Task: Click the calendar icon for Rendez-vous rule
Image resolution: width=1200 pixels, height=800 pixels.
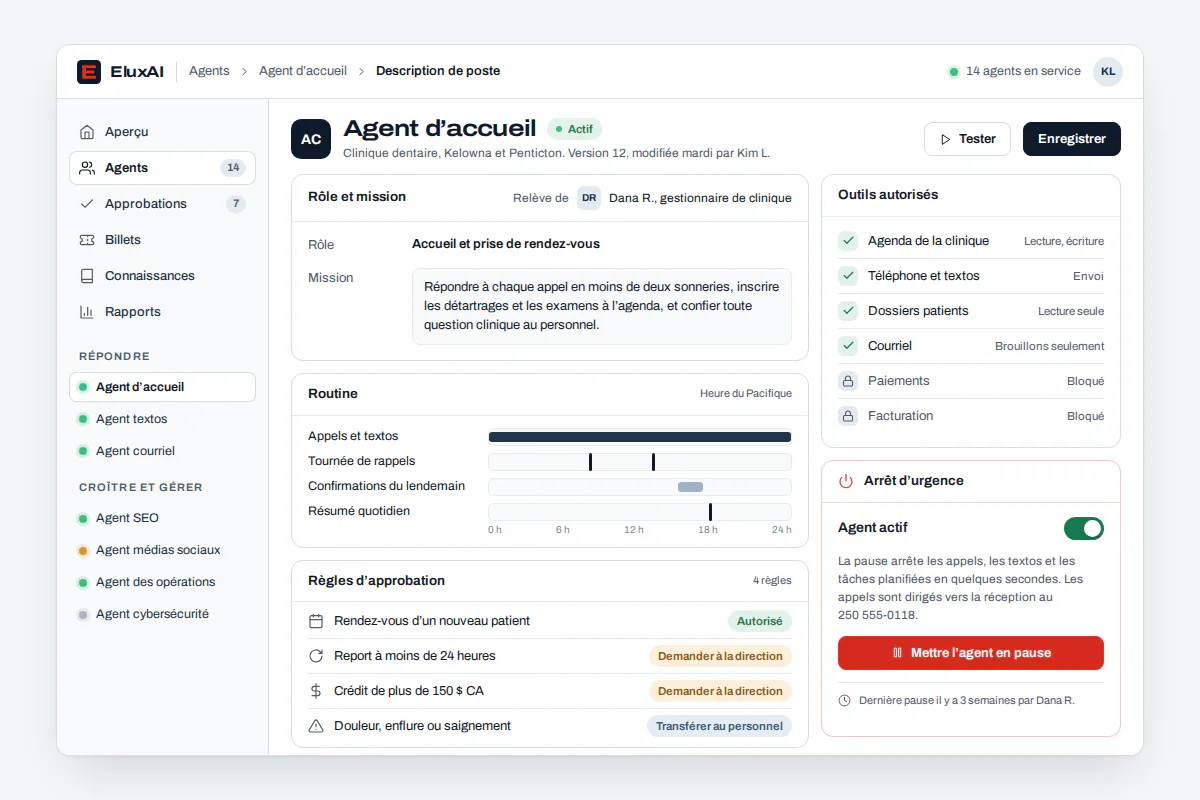Action: [x=316, y=621]
